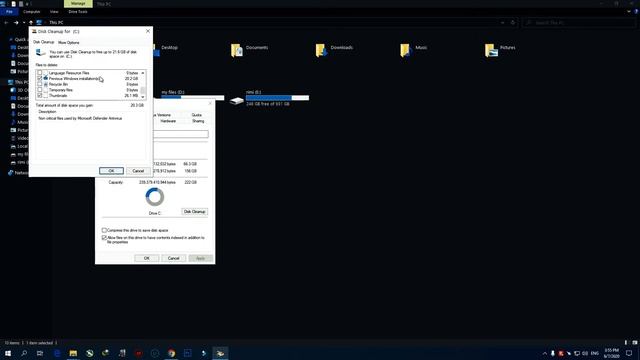Open the Drive Tools tab

pos(78,12)
